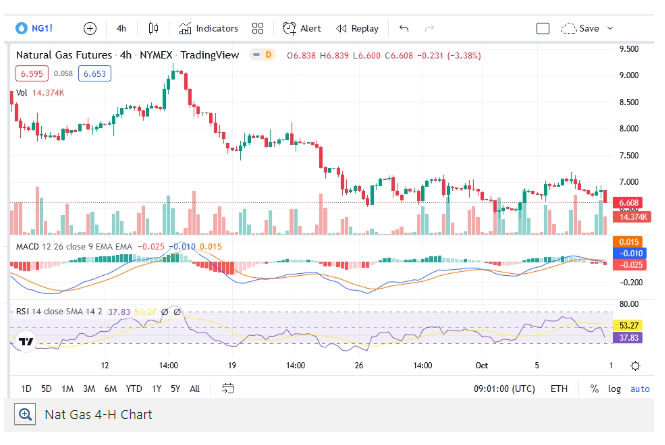The width and height of the screenshot is (665, 445).
Task: Open the Indicators dialog
Action: [208, 28]
